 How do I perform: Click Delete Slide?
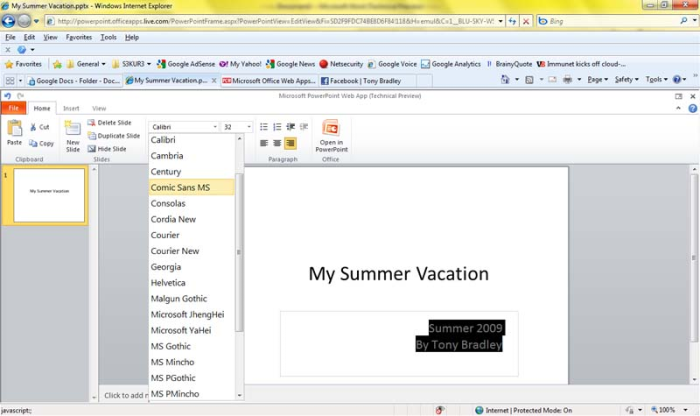click(x=109, y=122)
